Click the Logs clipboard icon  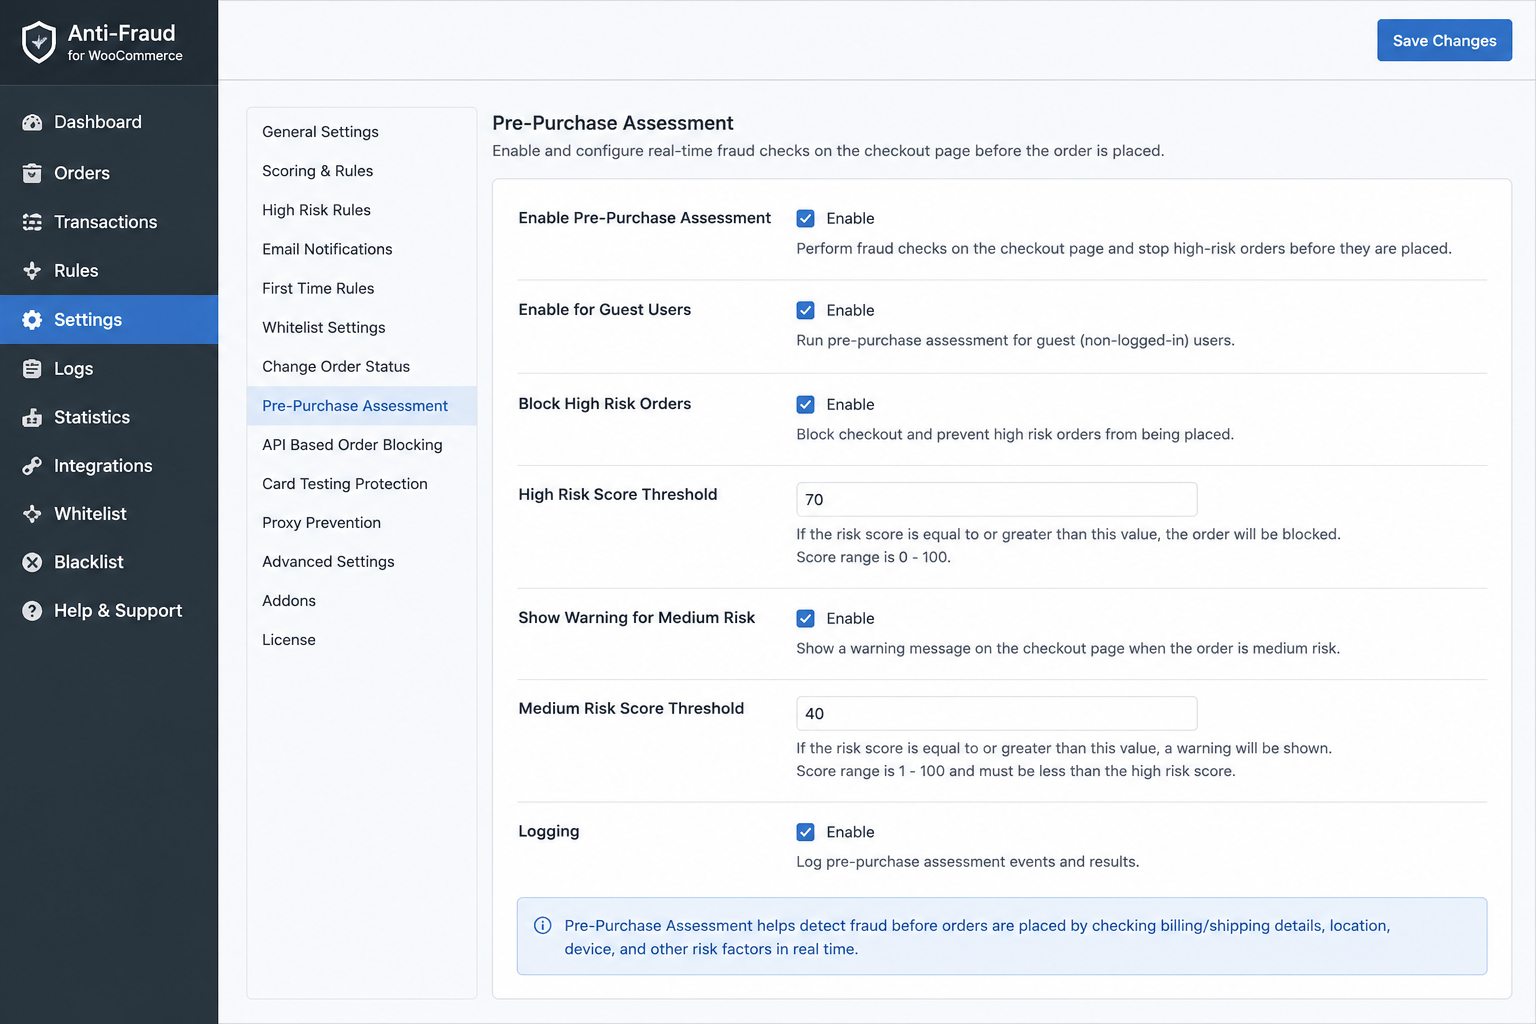[32, 369]
